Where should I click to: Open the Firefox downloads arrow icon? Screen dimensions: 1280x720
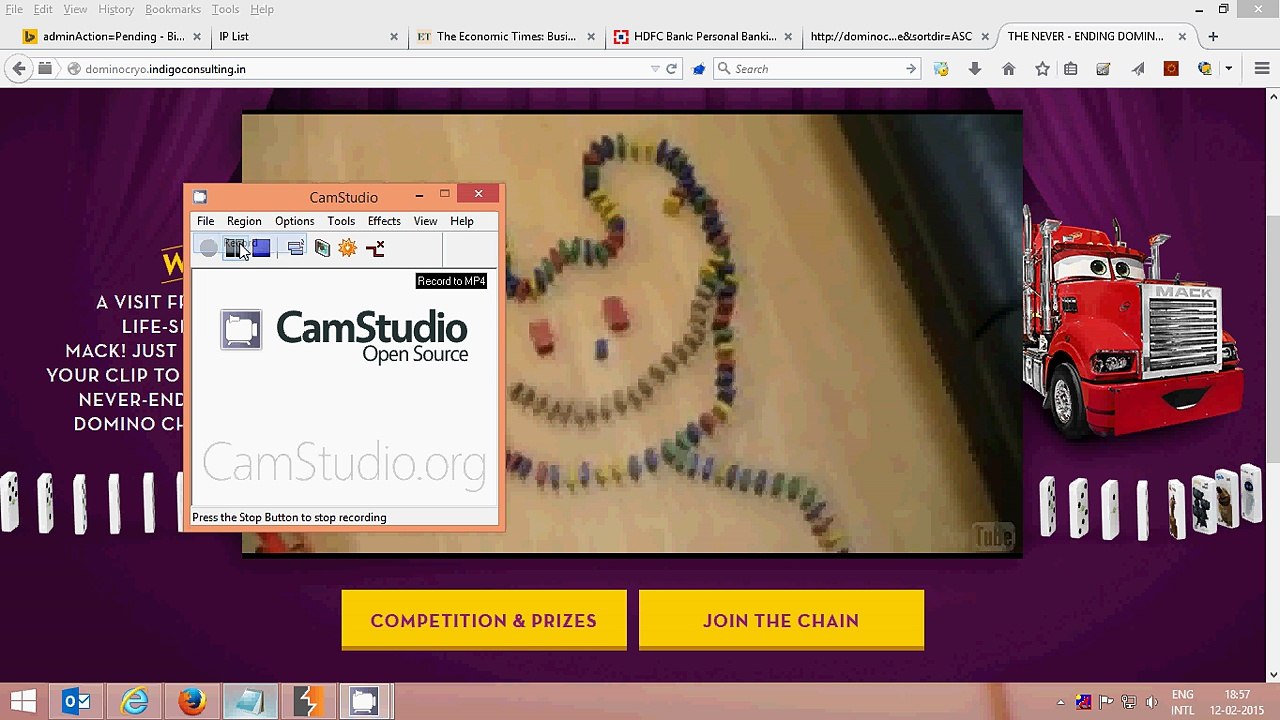tap(975, 69)
